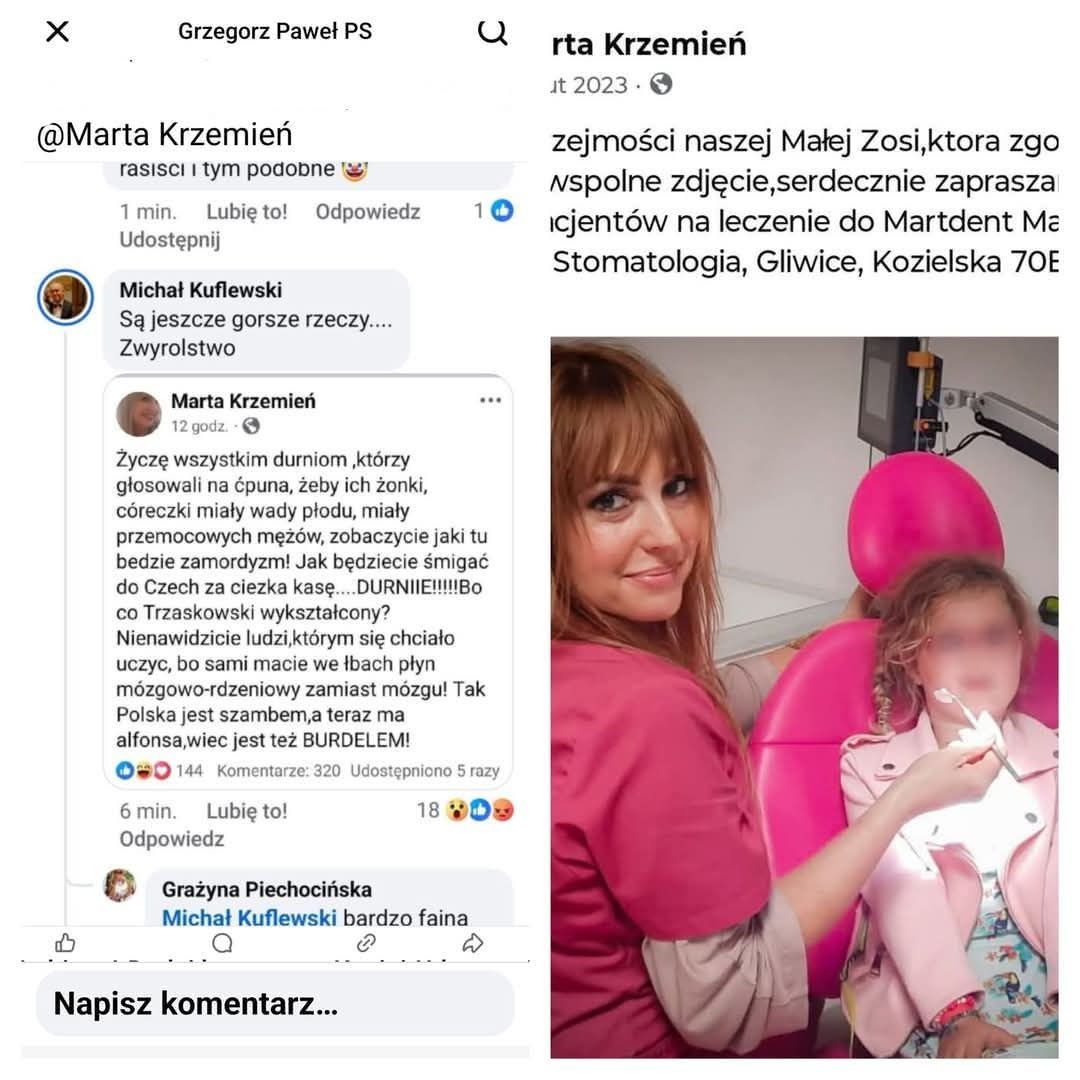Click Odpowiedz under Kuflewski's comment

(x=172, y=839)
